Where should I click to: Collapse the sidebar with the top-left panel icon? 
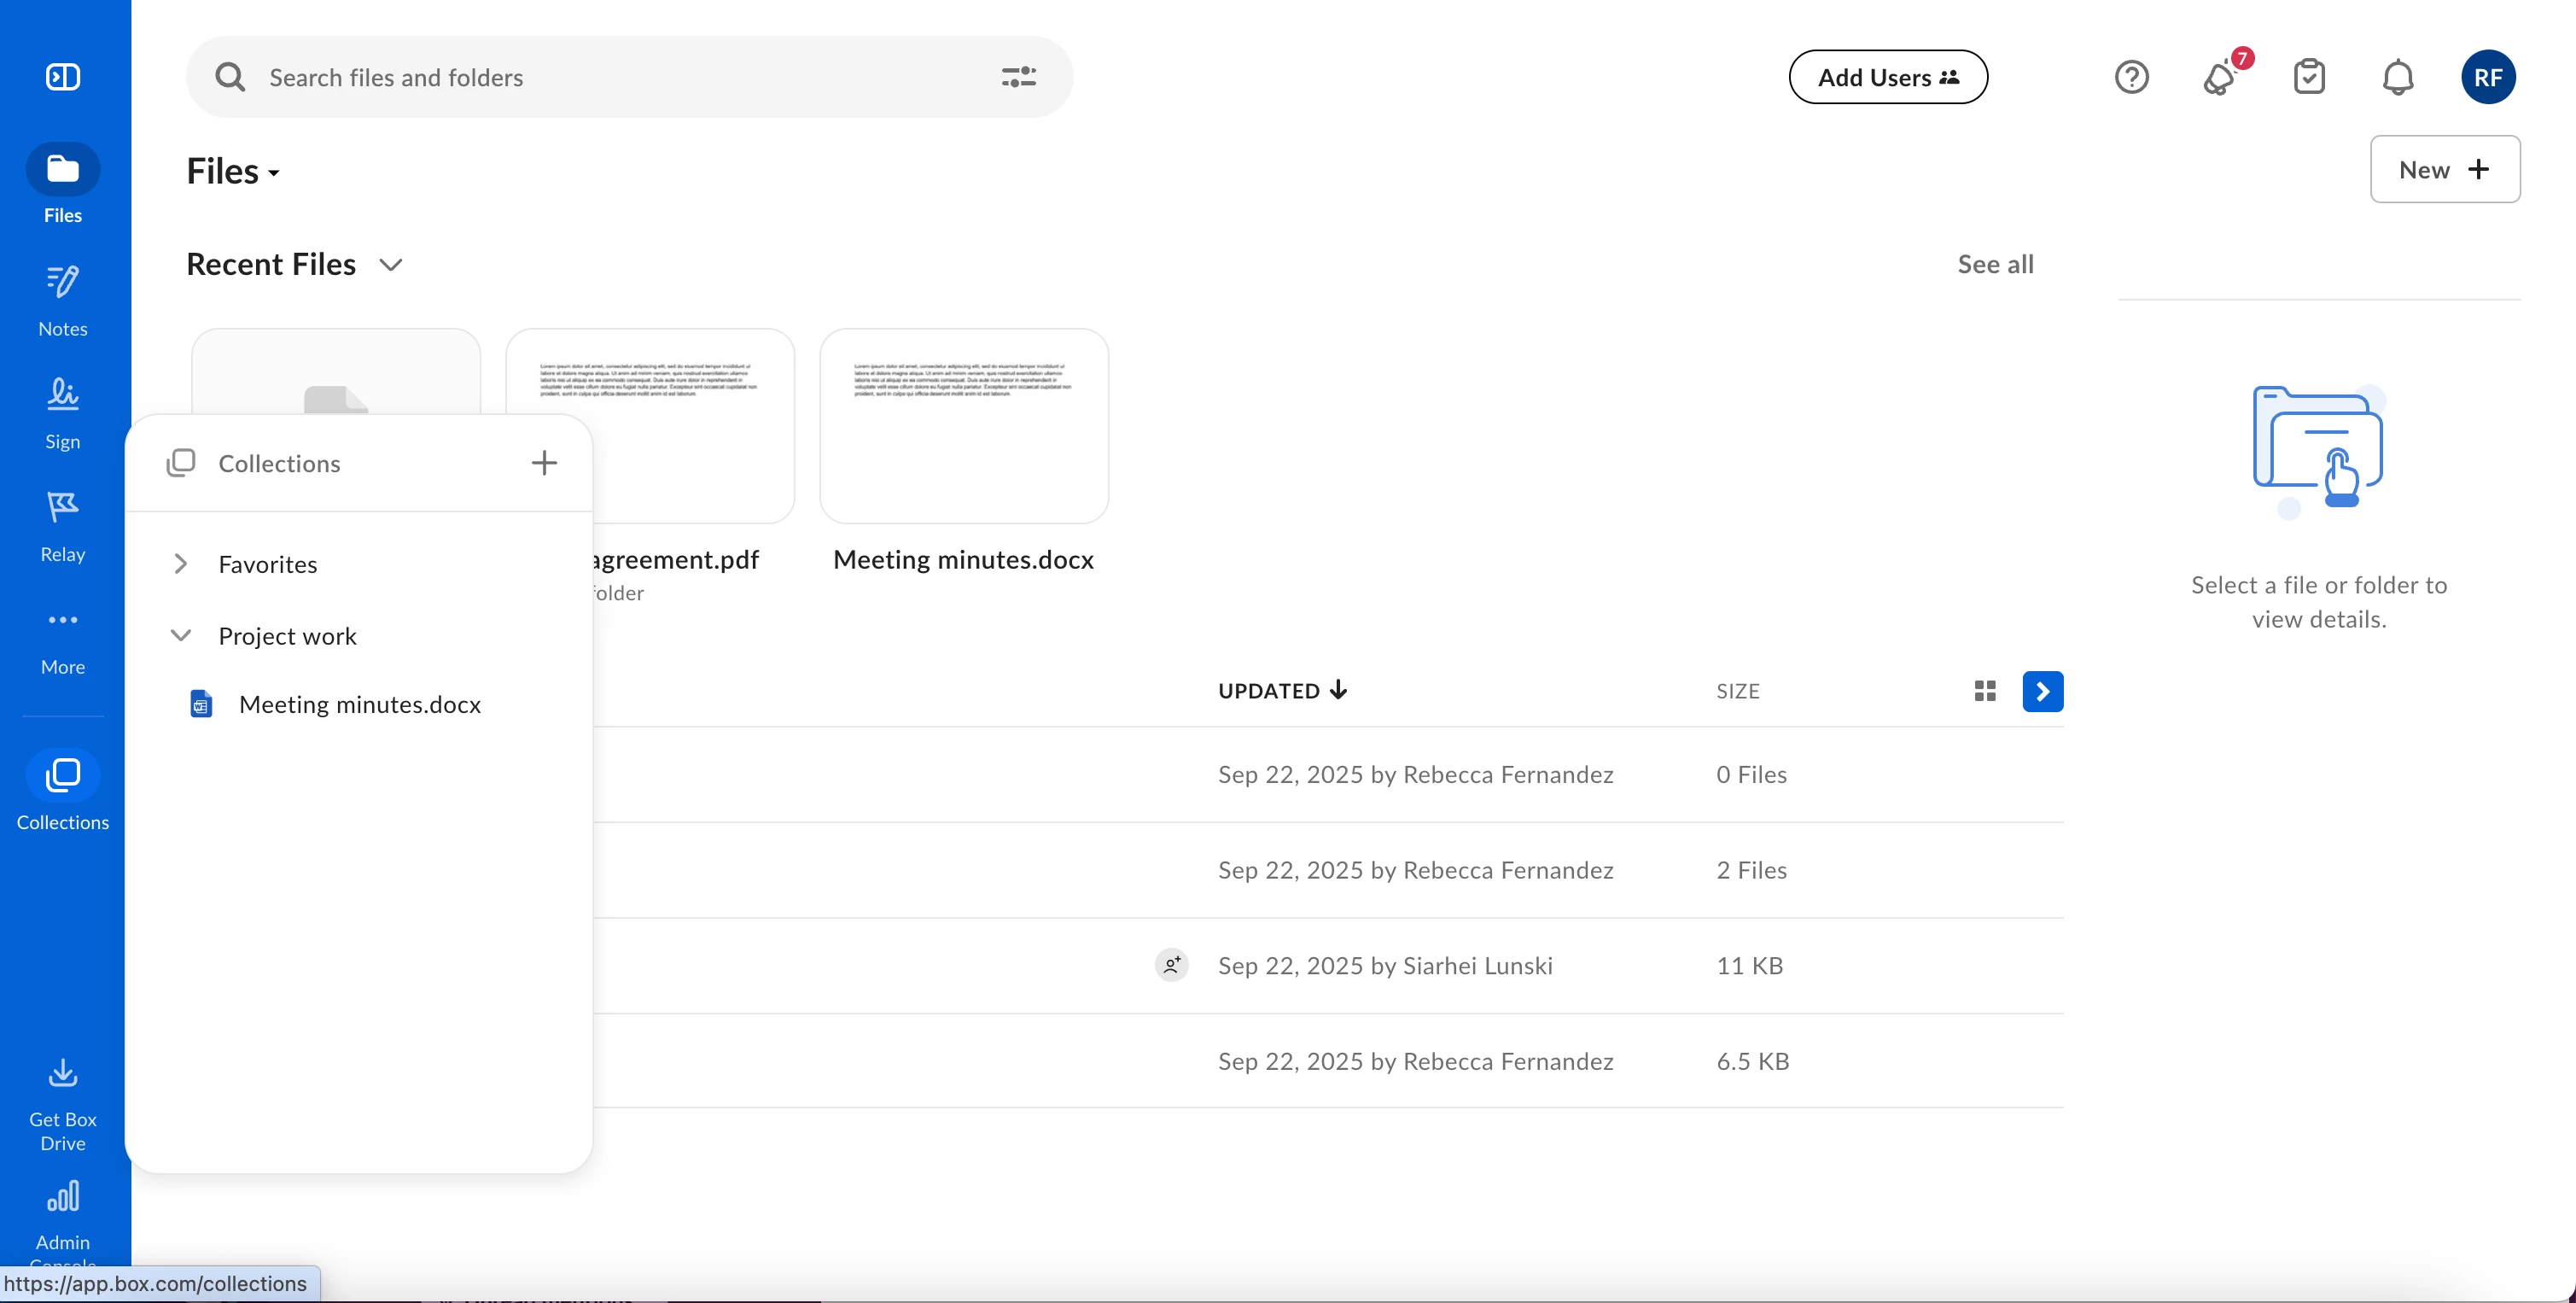[x=63, y=77]
